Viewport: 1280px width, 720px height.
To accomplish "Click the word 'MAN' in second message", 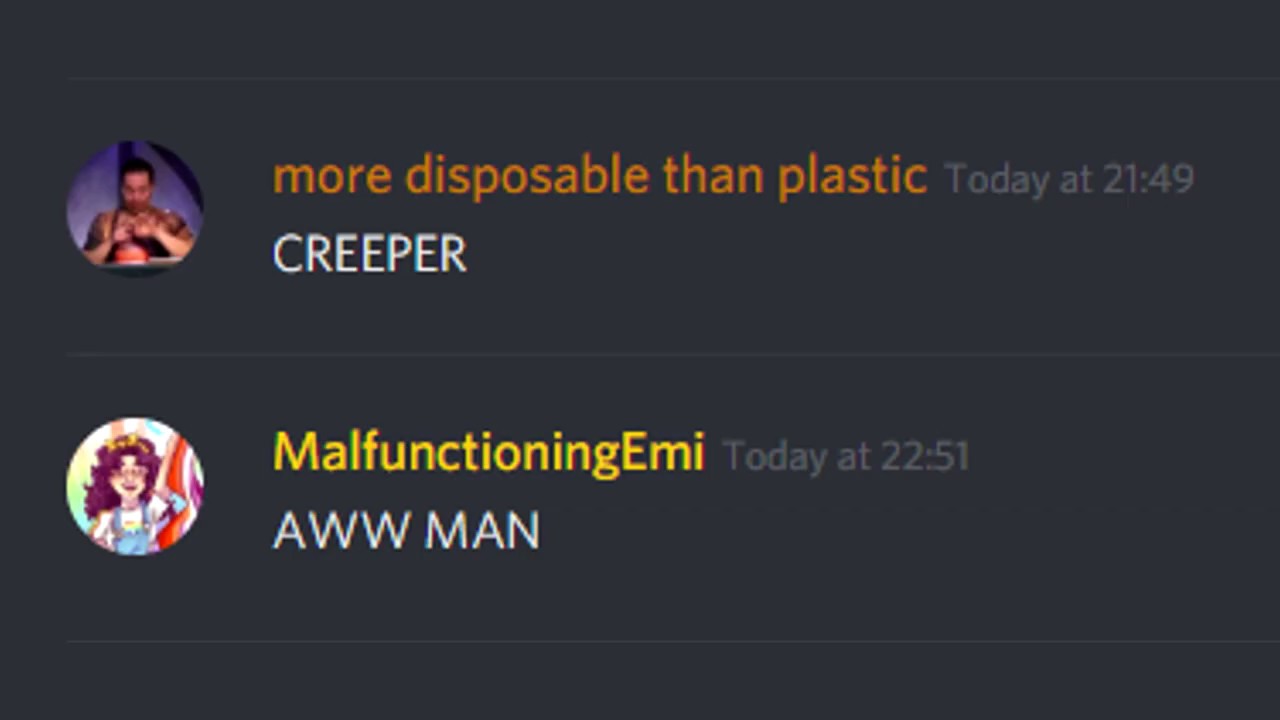I will pyautogui.click(x=482, y=531).
